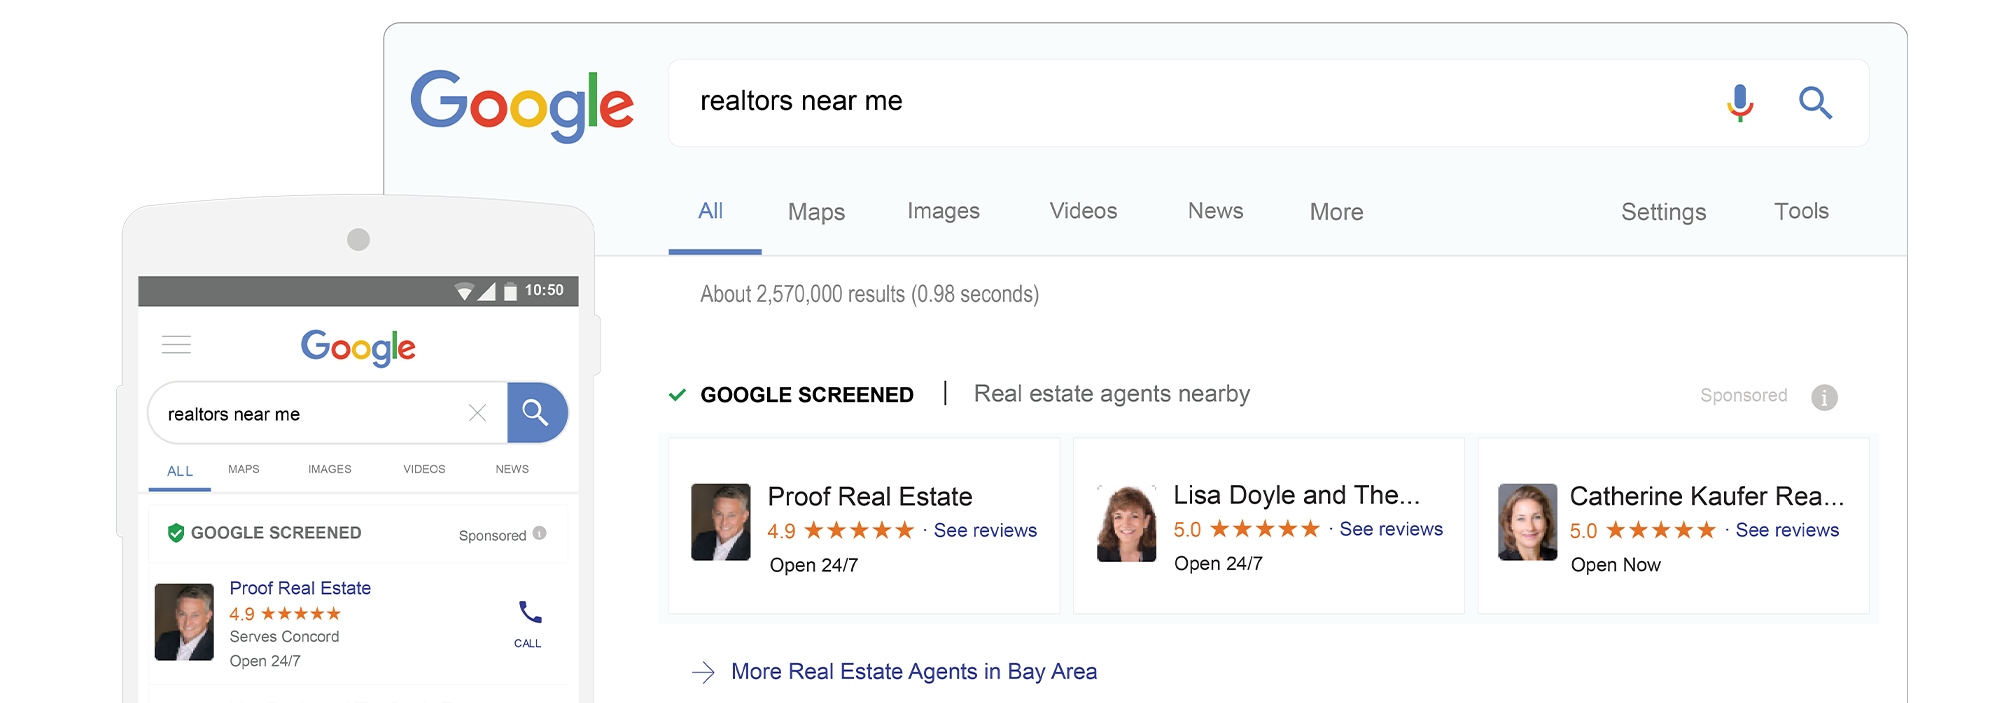The width and height of the screenshot is (2000, 703).
Task: Click 'About 2,570,000 results (0.98 seconds)' text
Action: click(869, 294)
